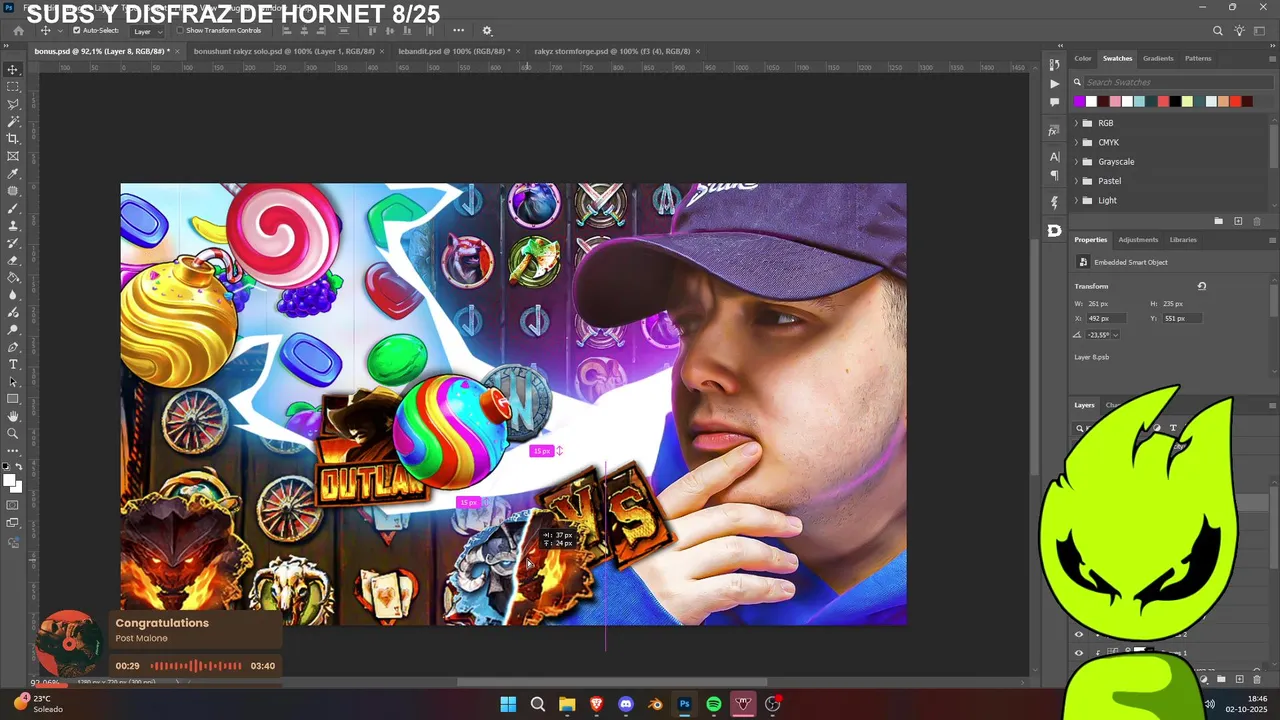
Task: Select the Blur tool
Action: (13, 295)
